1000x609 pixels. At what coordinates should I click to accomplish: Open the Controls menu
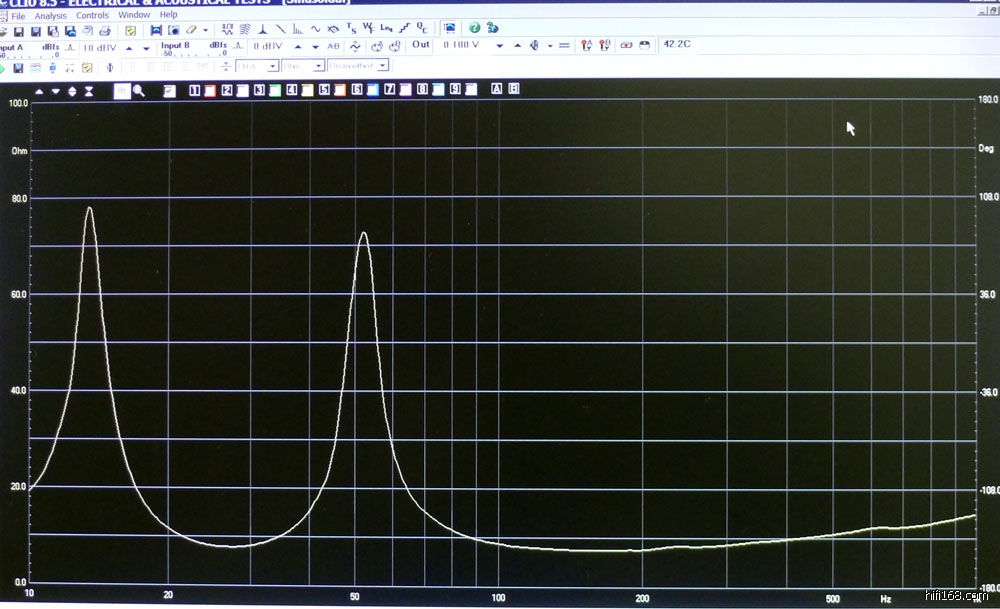pyautogui.click(x=93, y=16)
